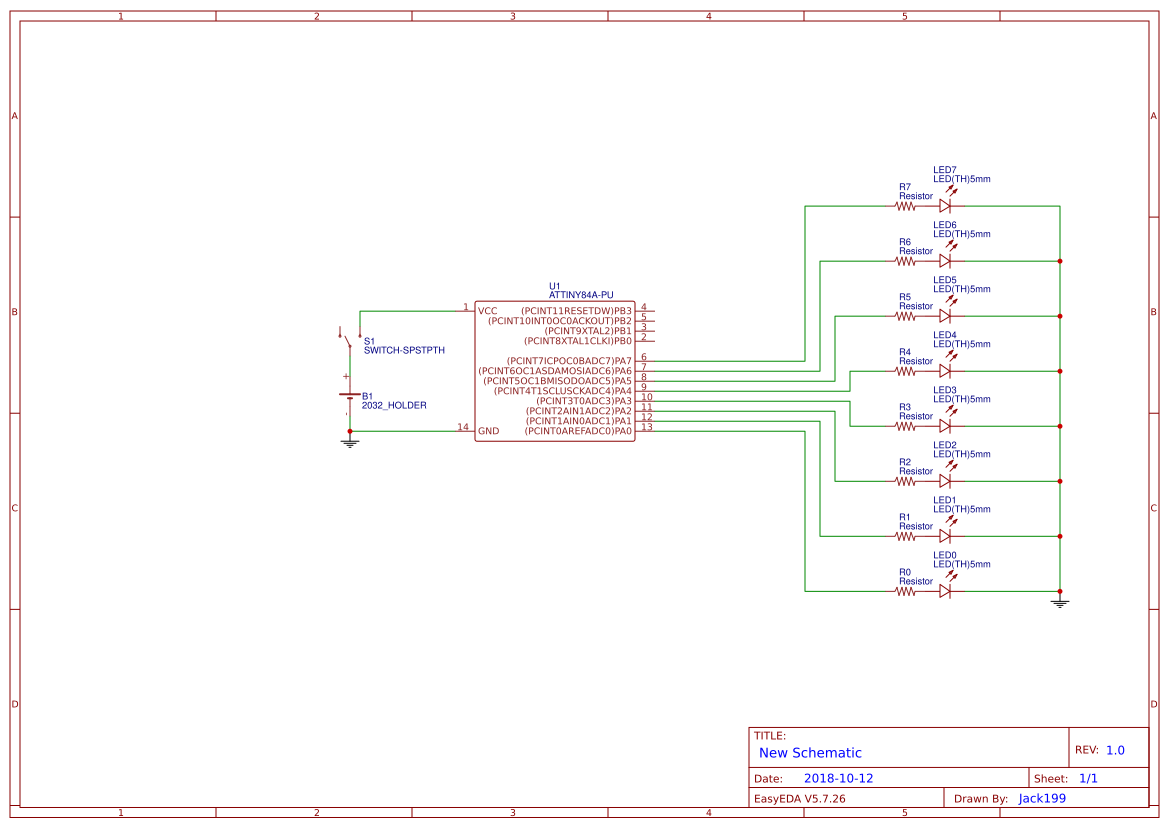Select the revision value 1.0
1169x828 pixels.
1115,750
